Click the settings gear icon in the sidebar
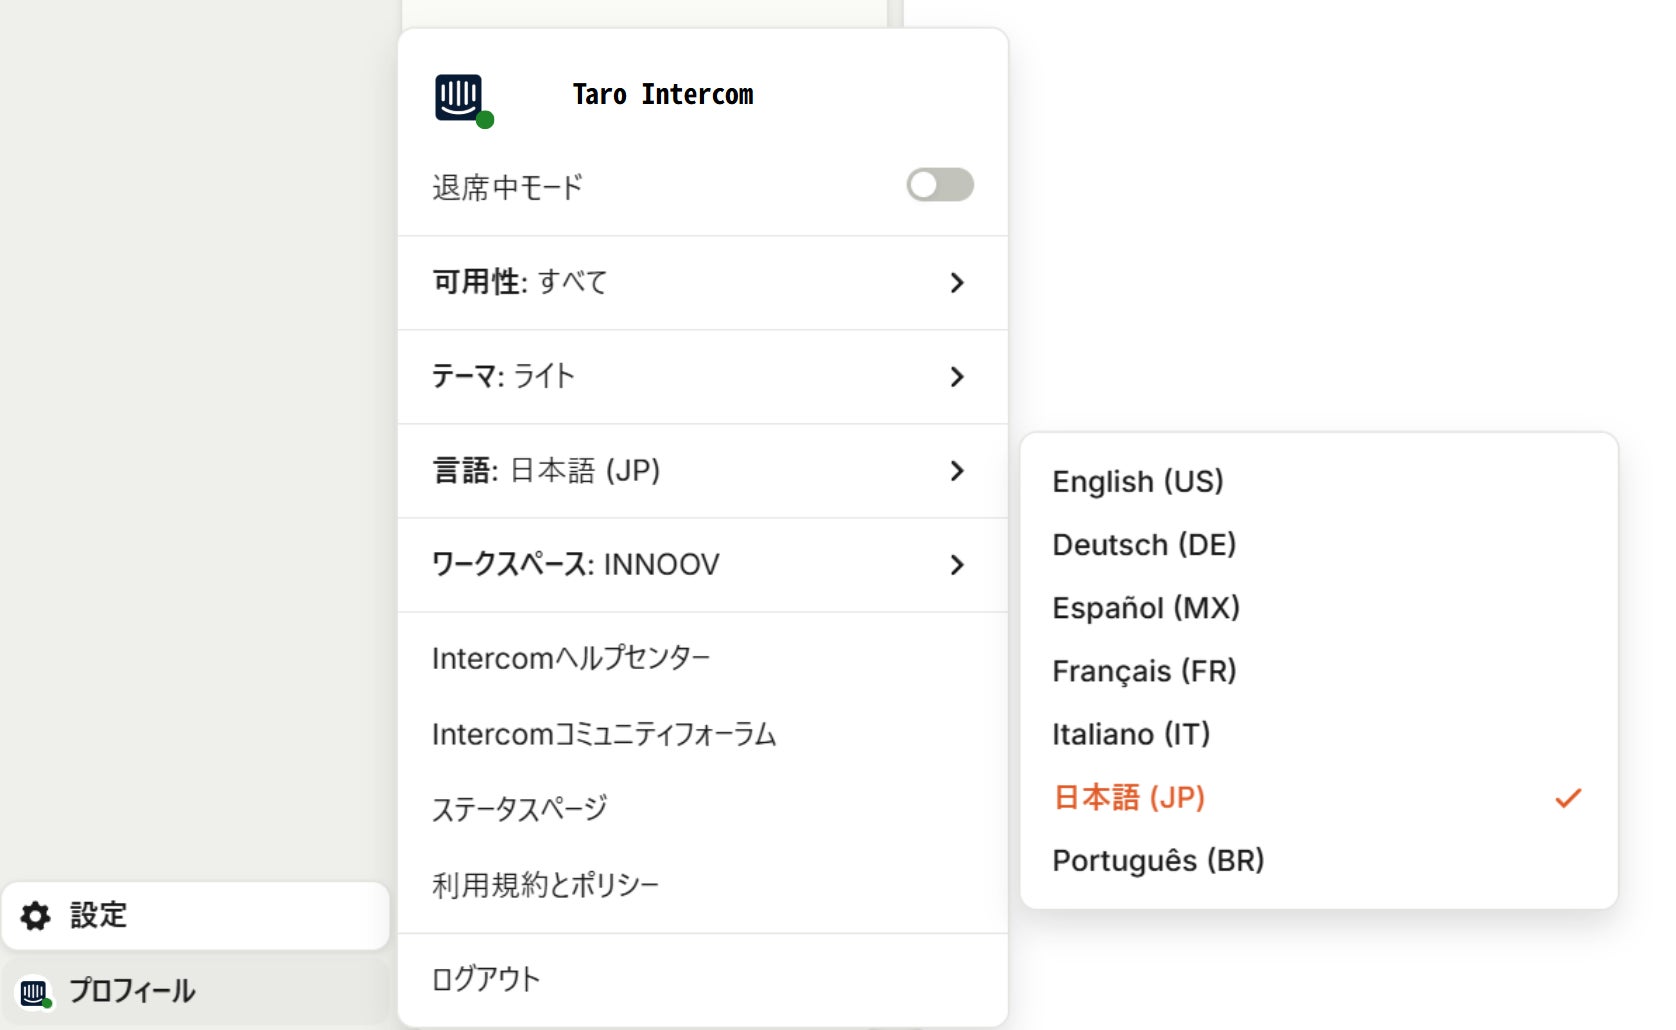This screenshot has width=1676, height=1030. pyautogui.click(x=36, y=916)
